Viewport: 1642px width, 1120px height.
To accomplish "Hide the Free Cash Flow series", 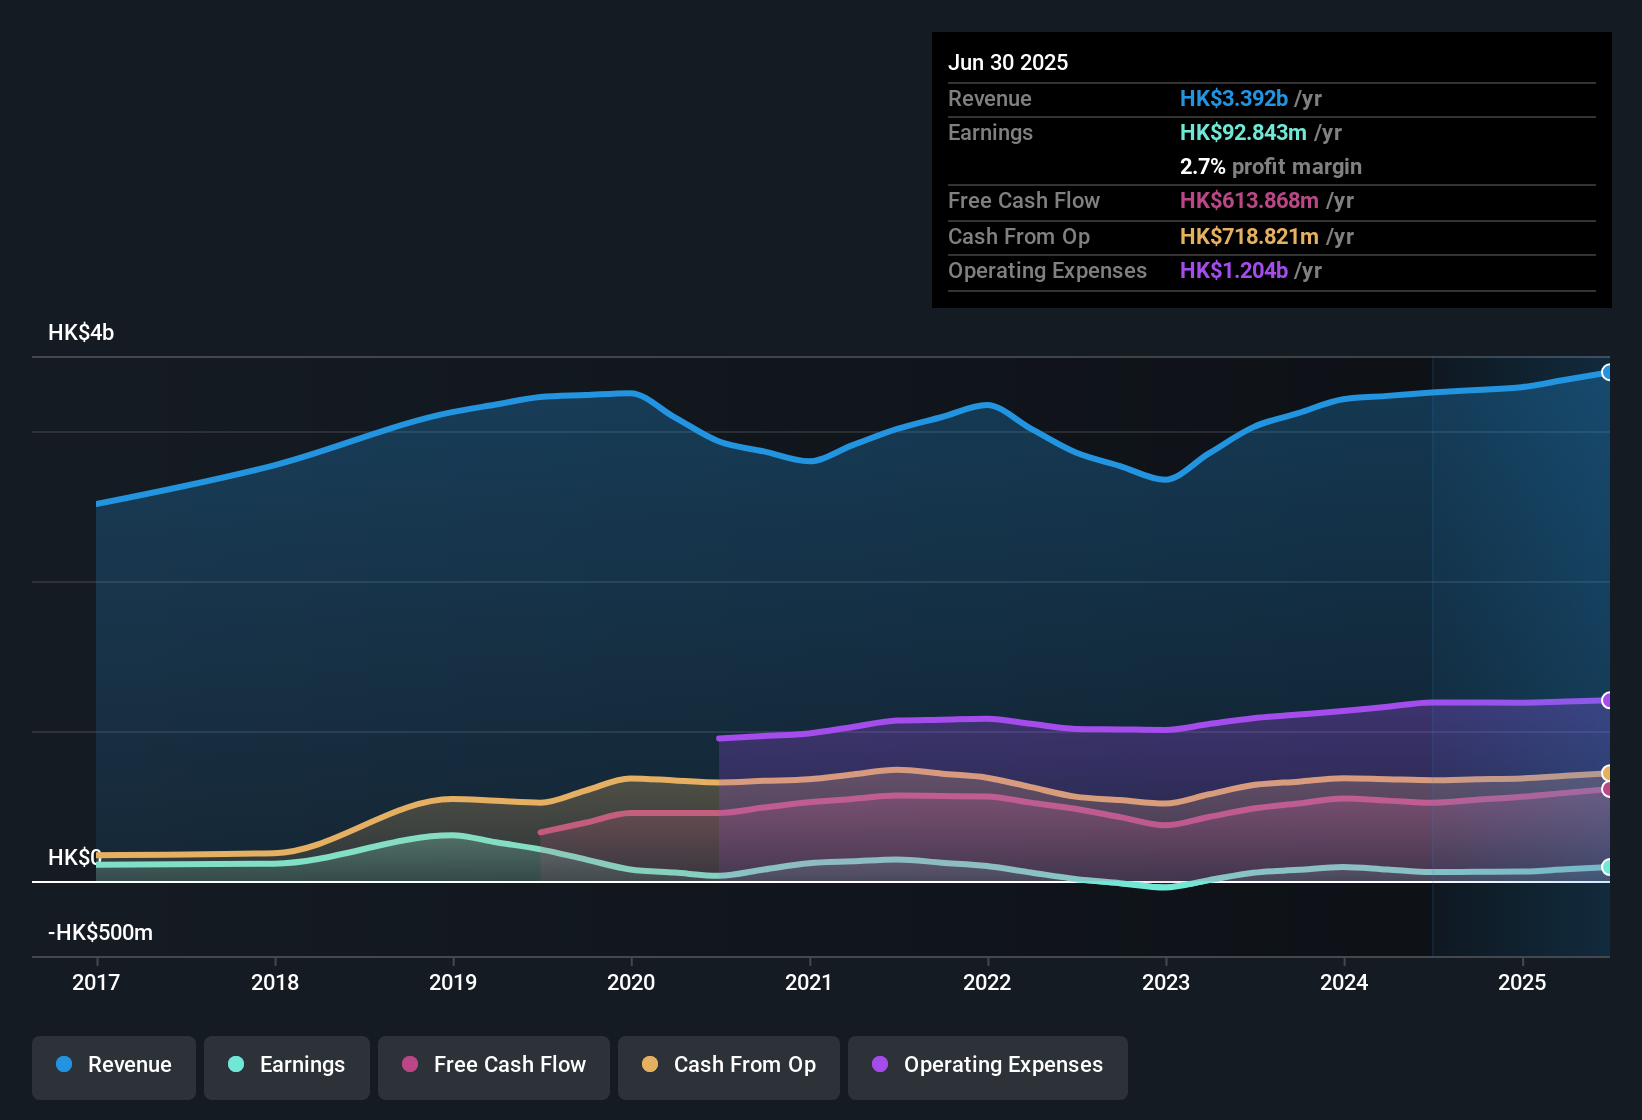I will [494, 1065].
